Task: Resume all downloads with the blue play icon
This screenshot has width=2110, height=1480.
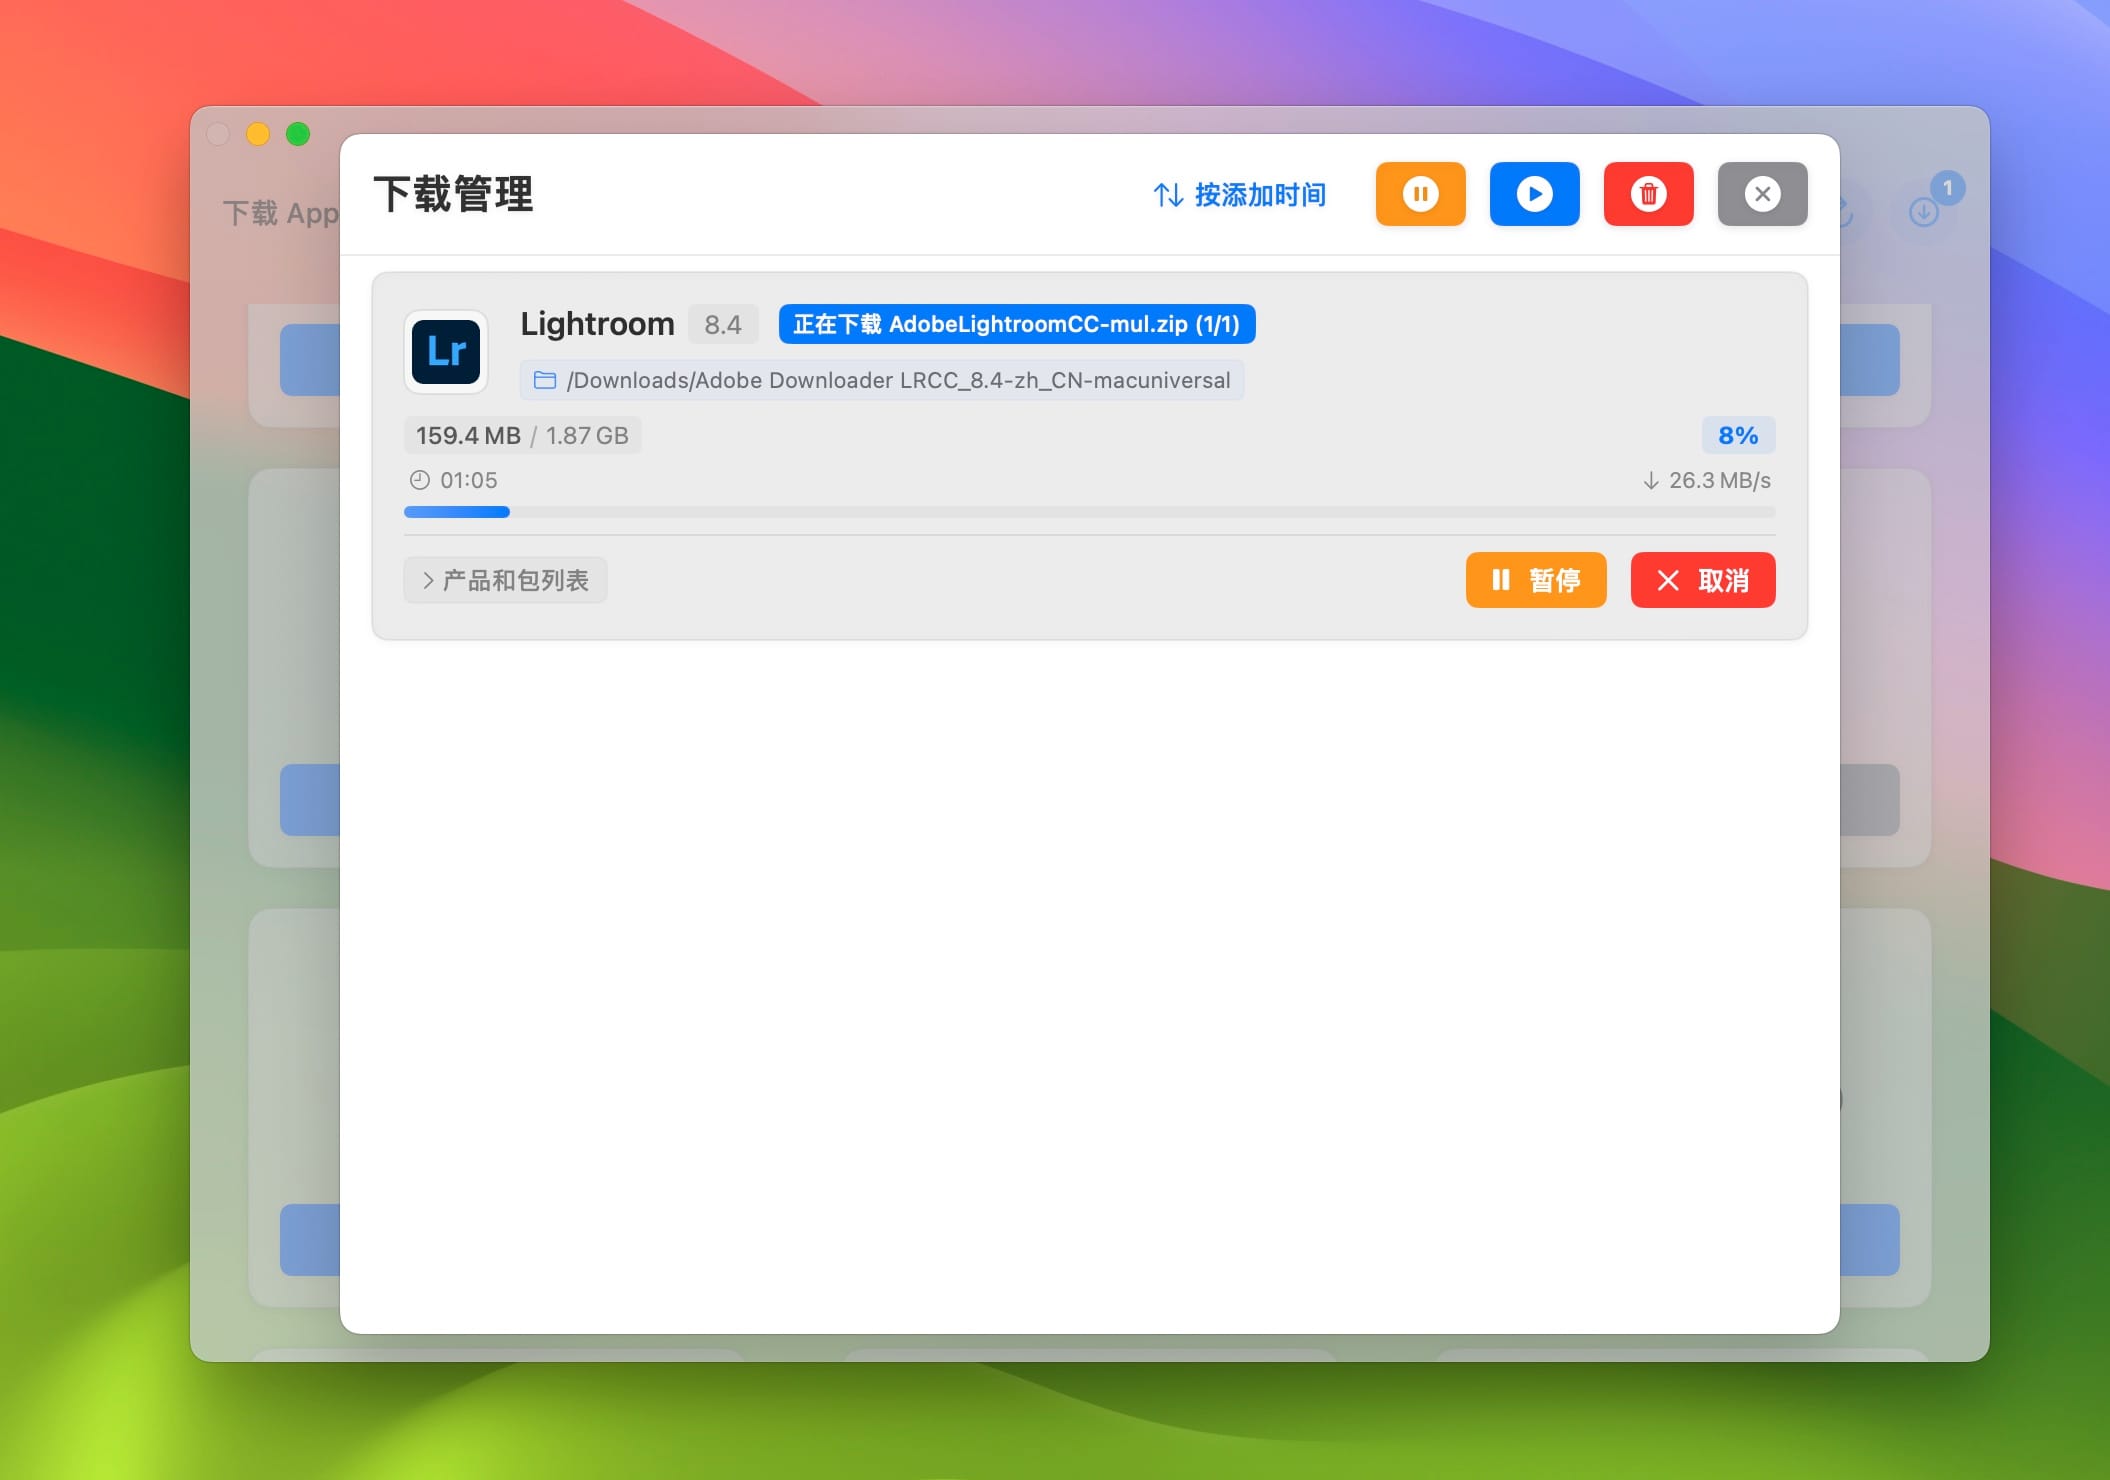Action: (1534, 194)
